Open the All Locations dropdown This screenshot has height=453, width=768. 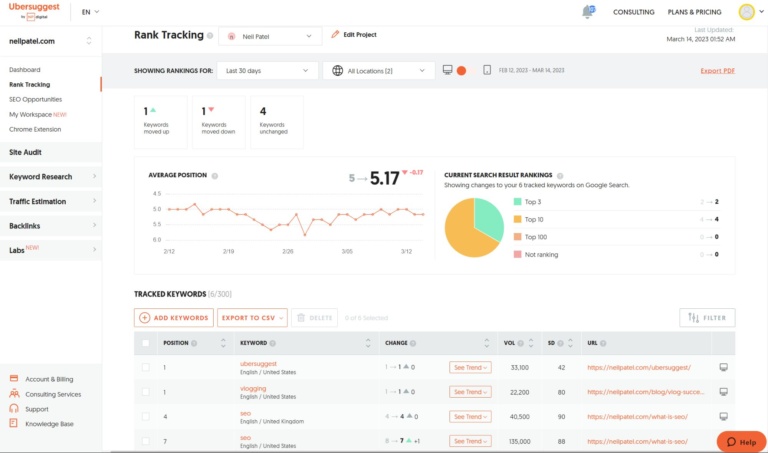coord(379,71)
